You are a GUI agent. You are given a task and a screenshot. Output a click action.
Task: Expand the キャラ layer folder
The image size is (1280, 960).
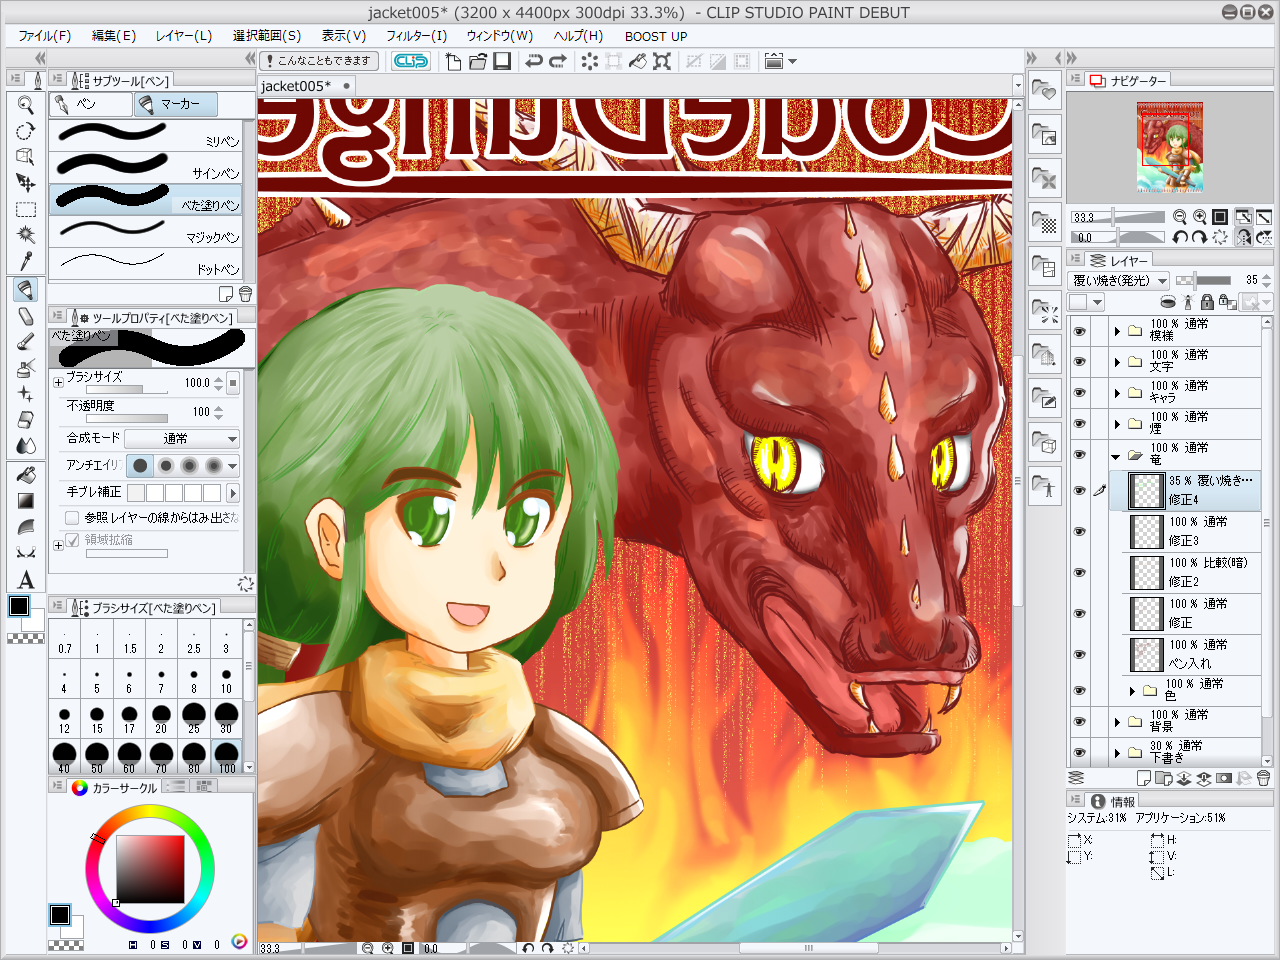click(1117, 393)
